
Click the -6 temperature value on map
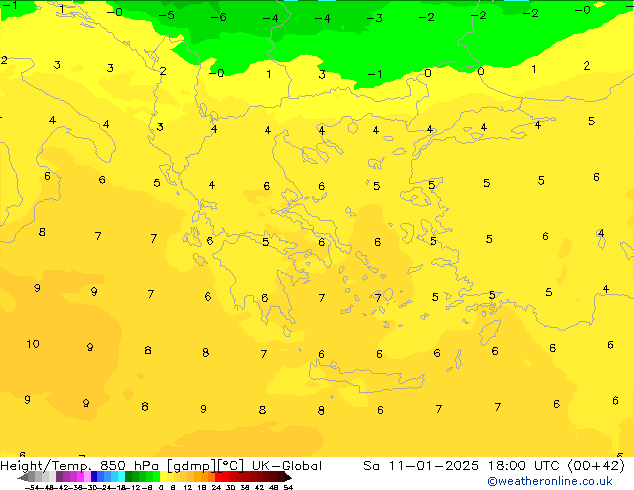(x=218, y=17)
